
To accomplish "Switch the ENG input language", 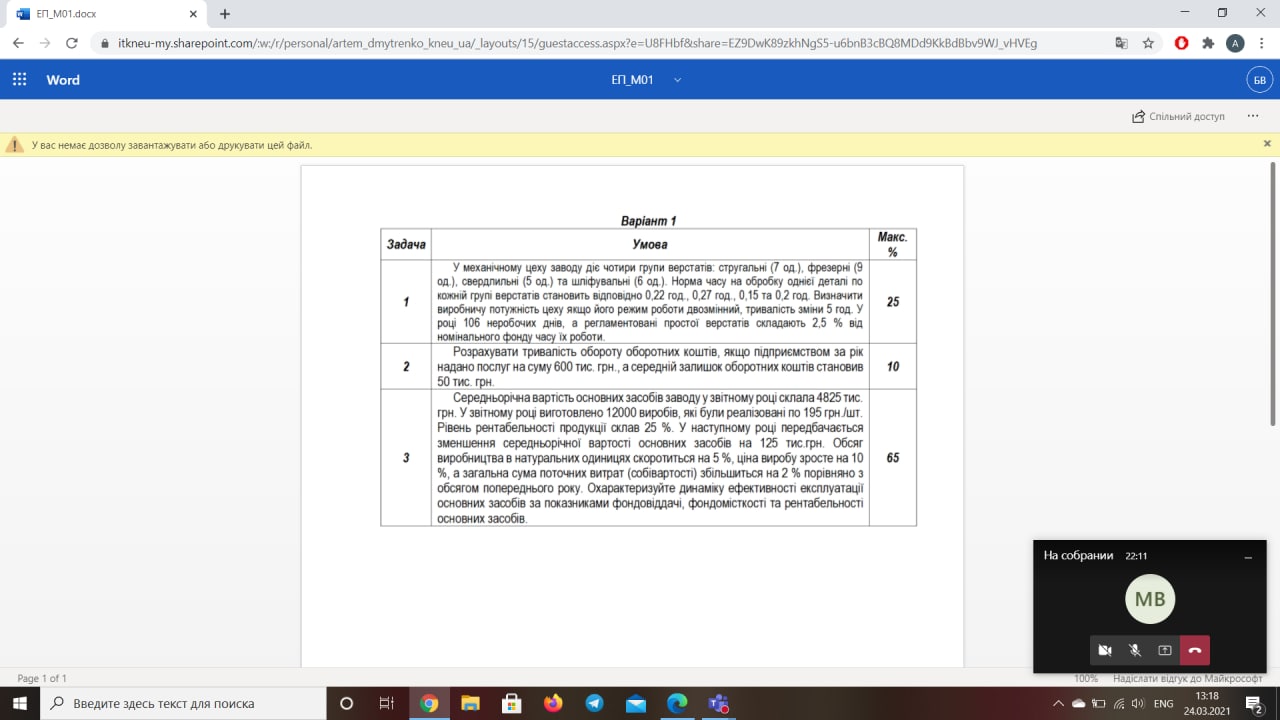I will pyautogui.click(x=1163, y=703).
